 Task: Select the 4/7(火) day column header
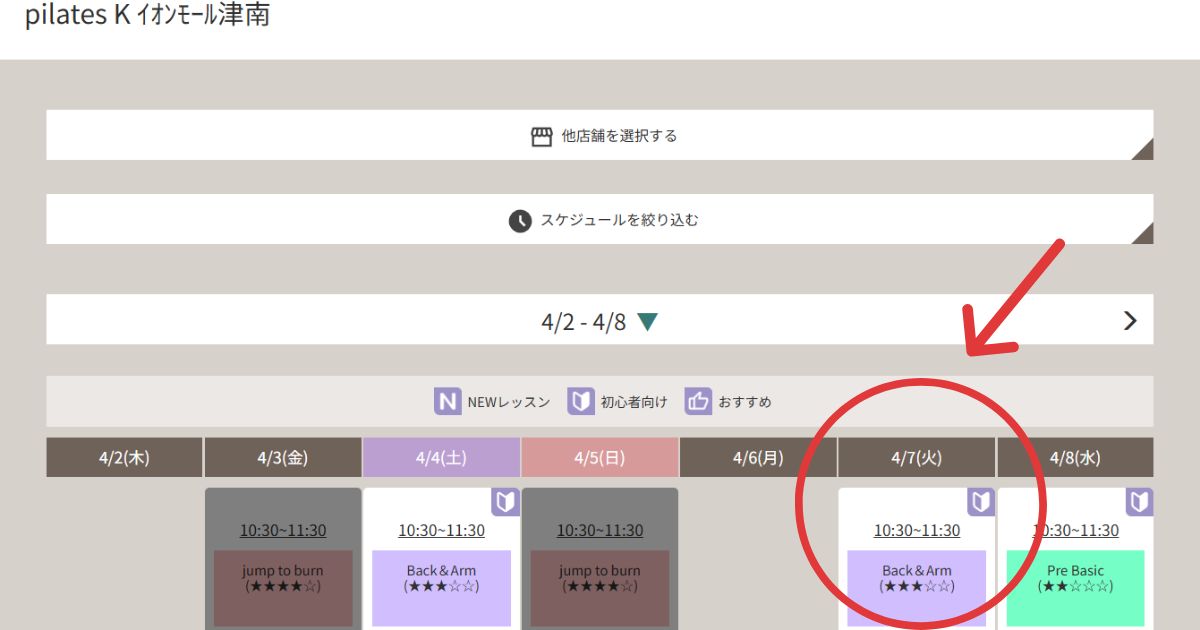pyautogui.click(x=917, y=458)
